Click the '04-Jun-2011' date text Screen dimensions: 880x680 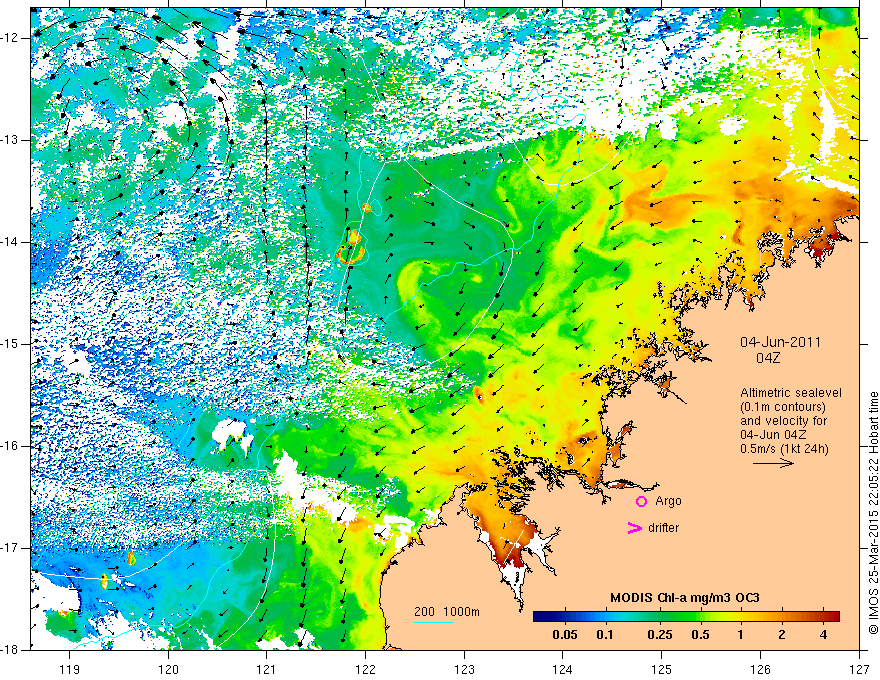pos(780,342)
